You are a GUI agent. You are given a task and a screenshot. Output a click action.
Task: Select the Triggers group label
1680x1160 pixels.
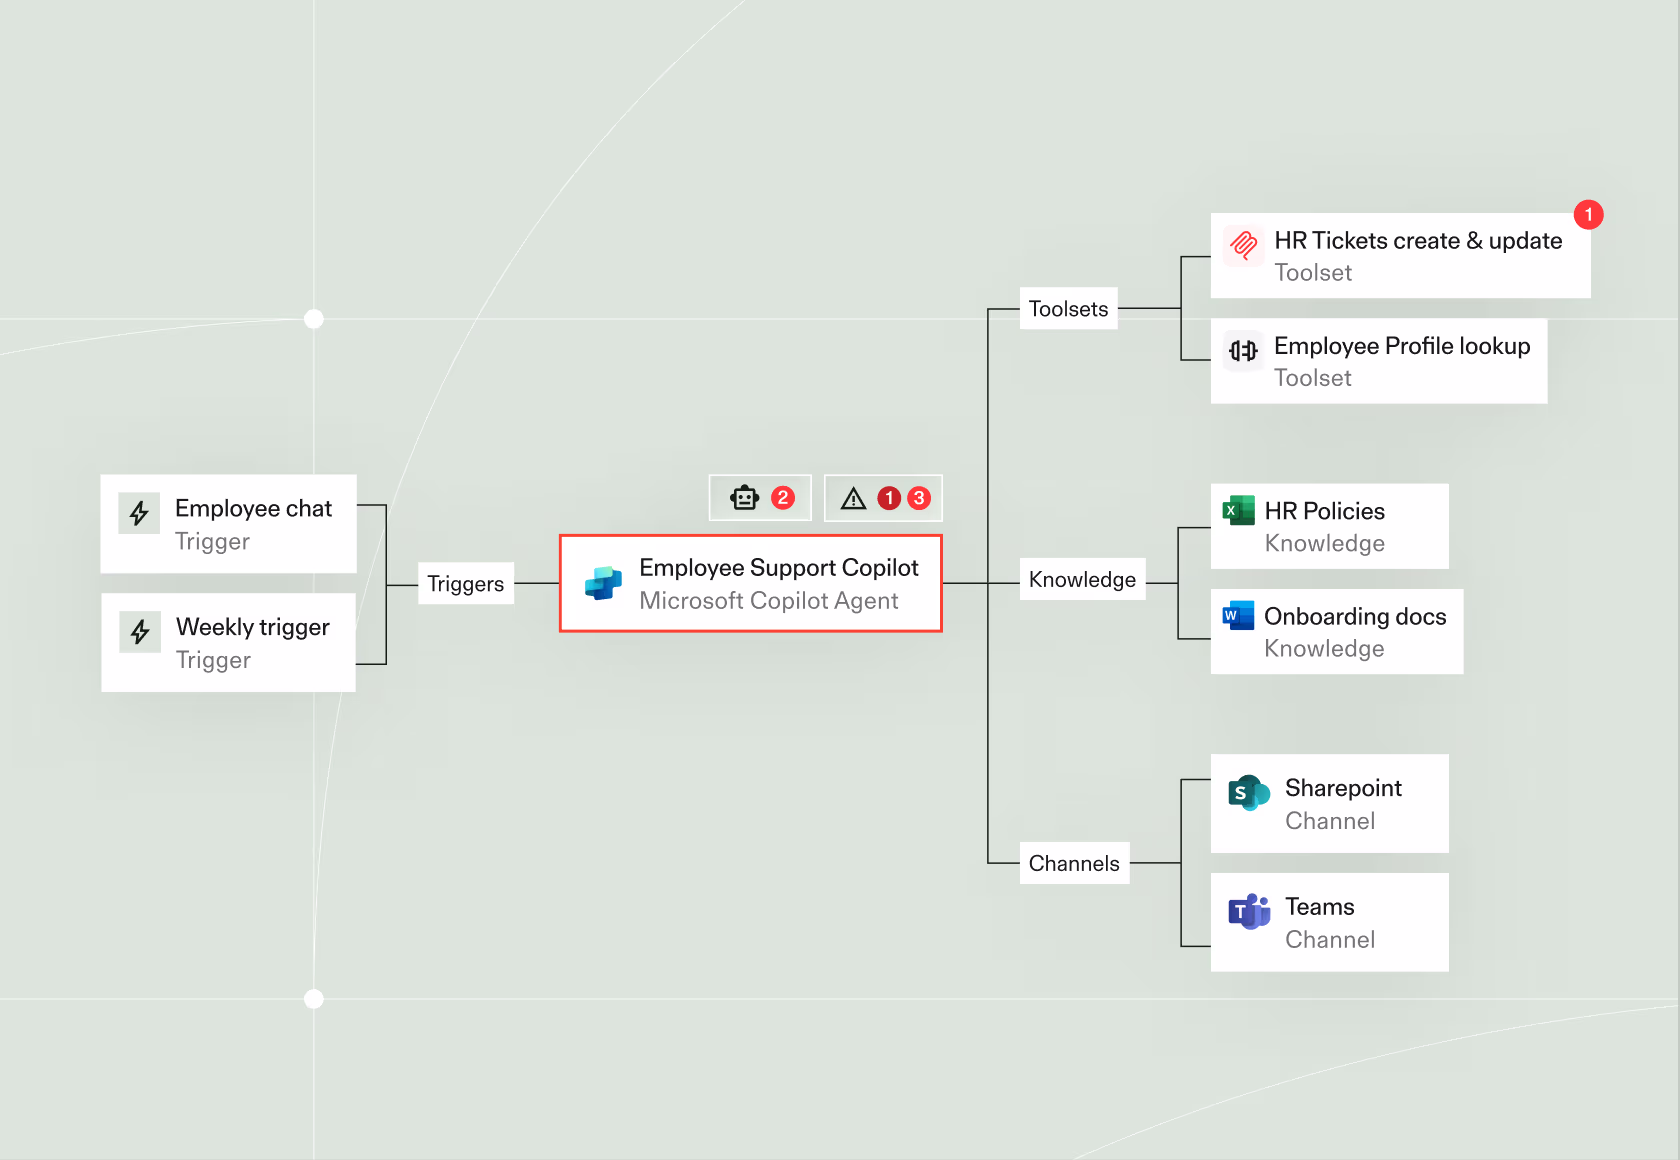click(466, 584)
